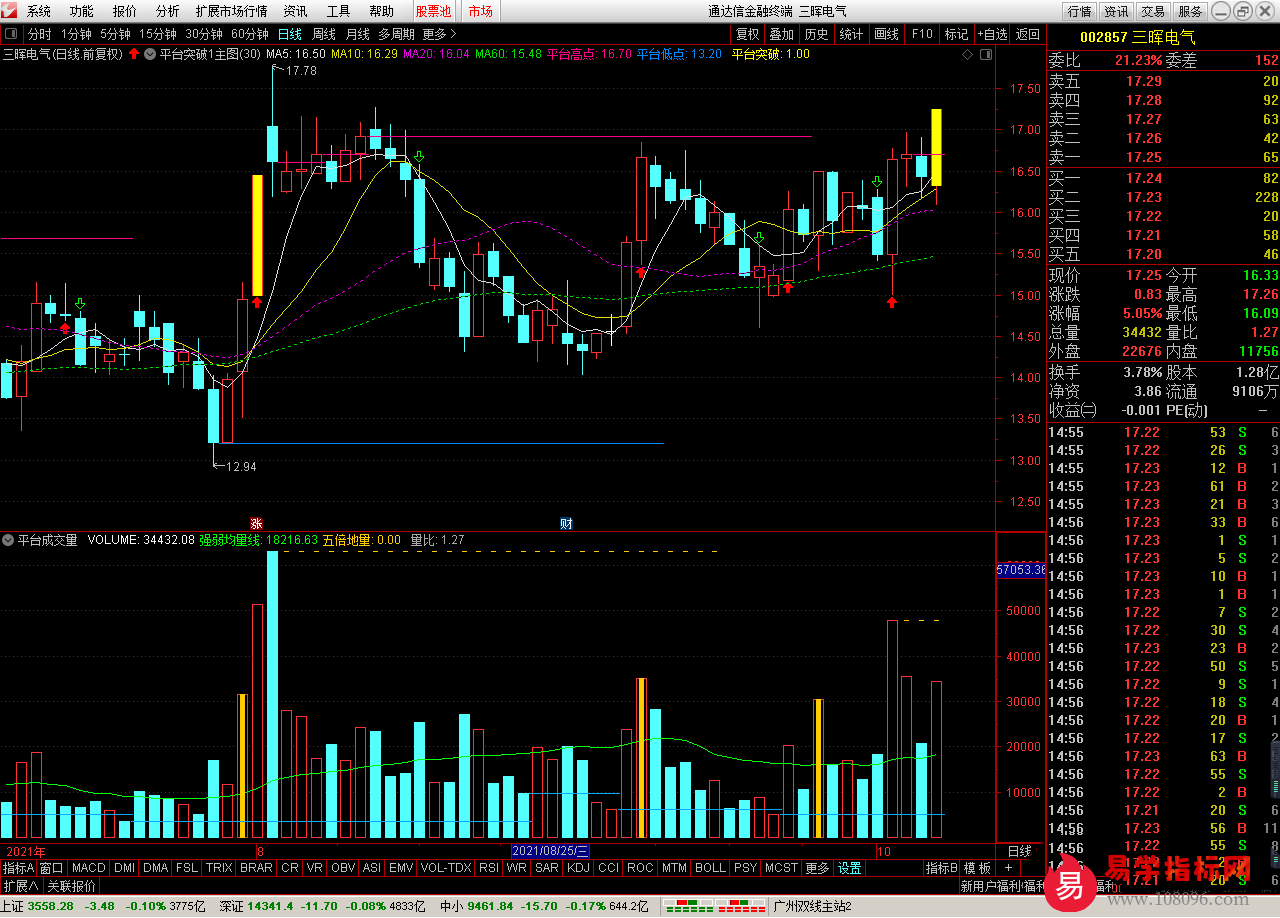The width and height of the screenshot is (1280, 918).
Task: Switch to 指标A tab
Action: (18, 868)
